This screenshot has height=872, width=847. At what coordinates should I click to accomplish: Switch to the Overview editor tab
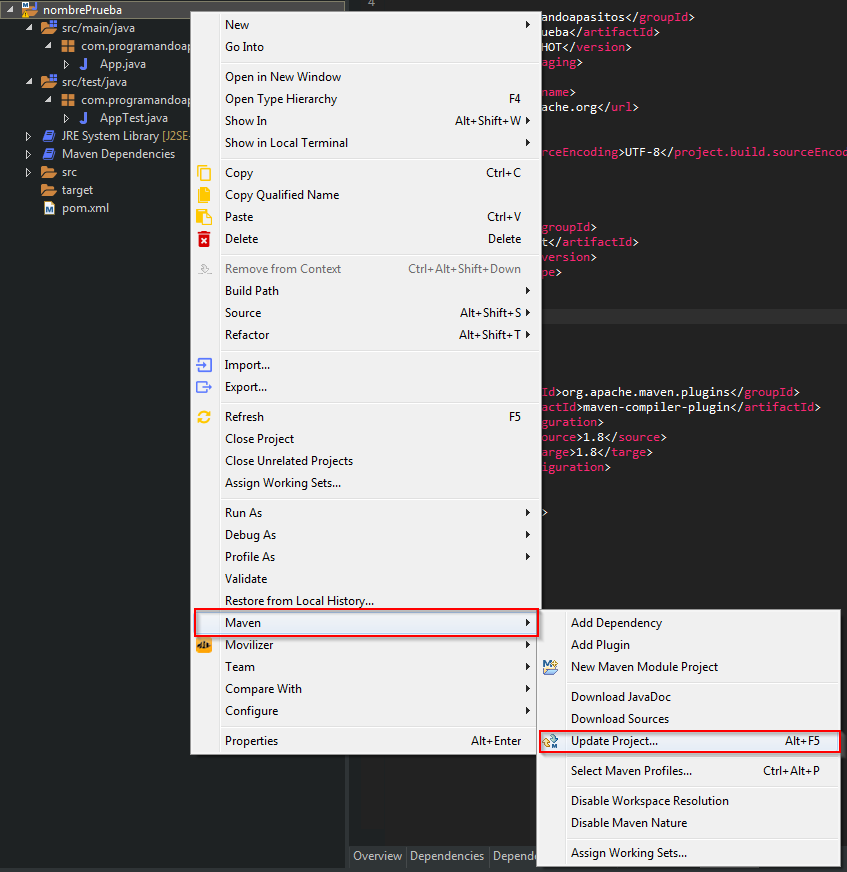point(377,856)
